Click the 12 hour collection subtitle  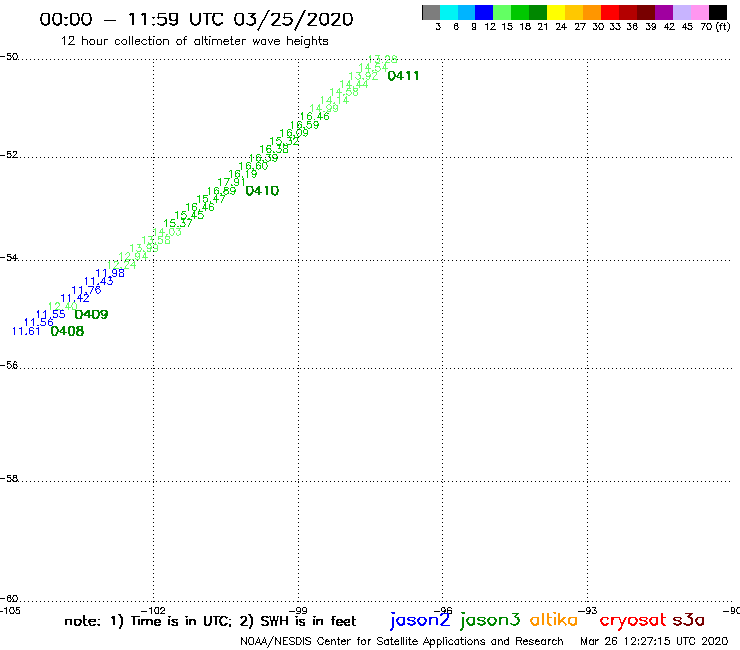[194, 41]
